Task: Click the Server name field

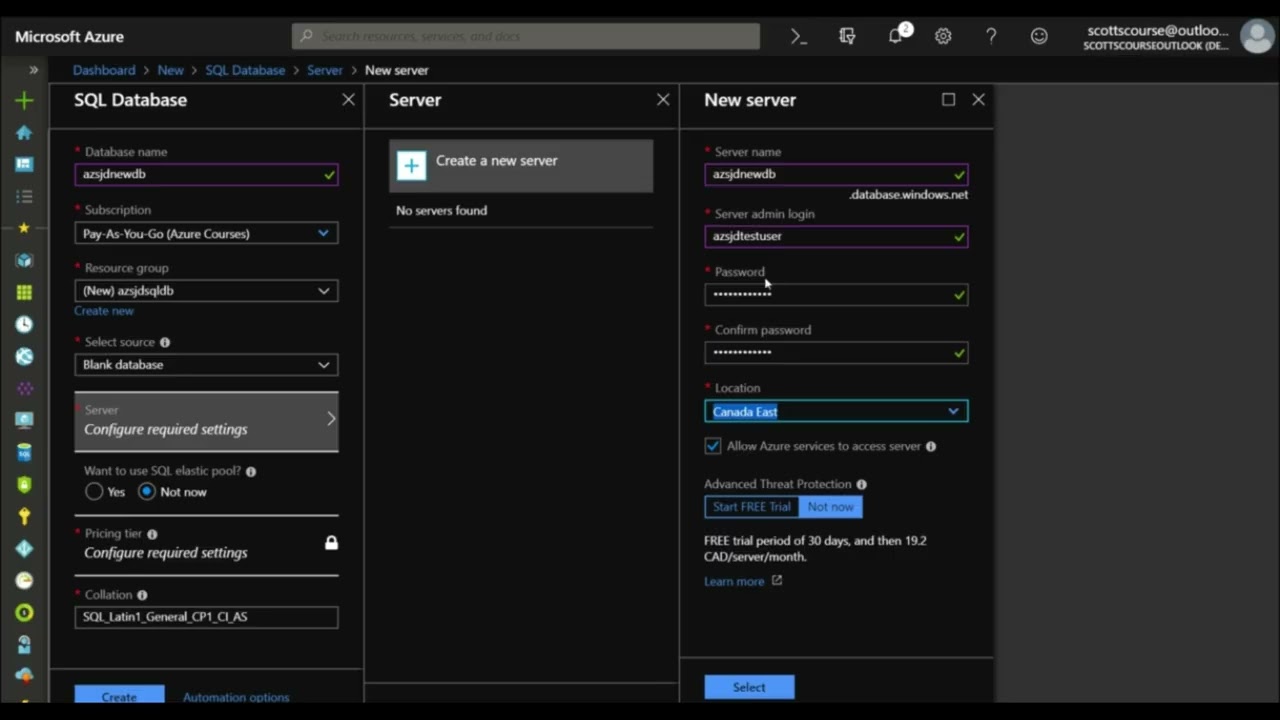Action: pos(836,174)
